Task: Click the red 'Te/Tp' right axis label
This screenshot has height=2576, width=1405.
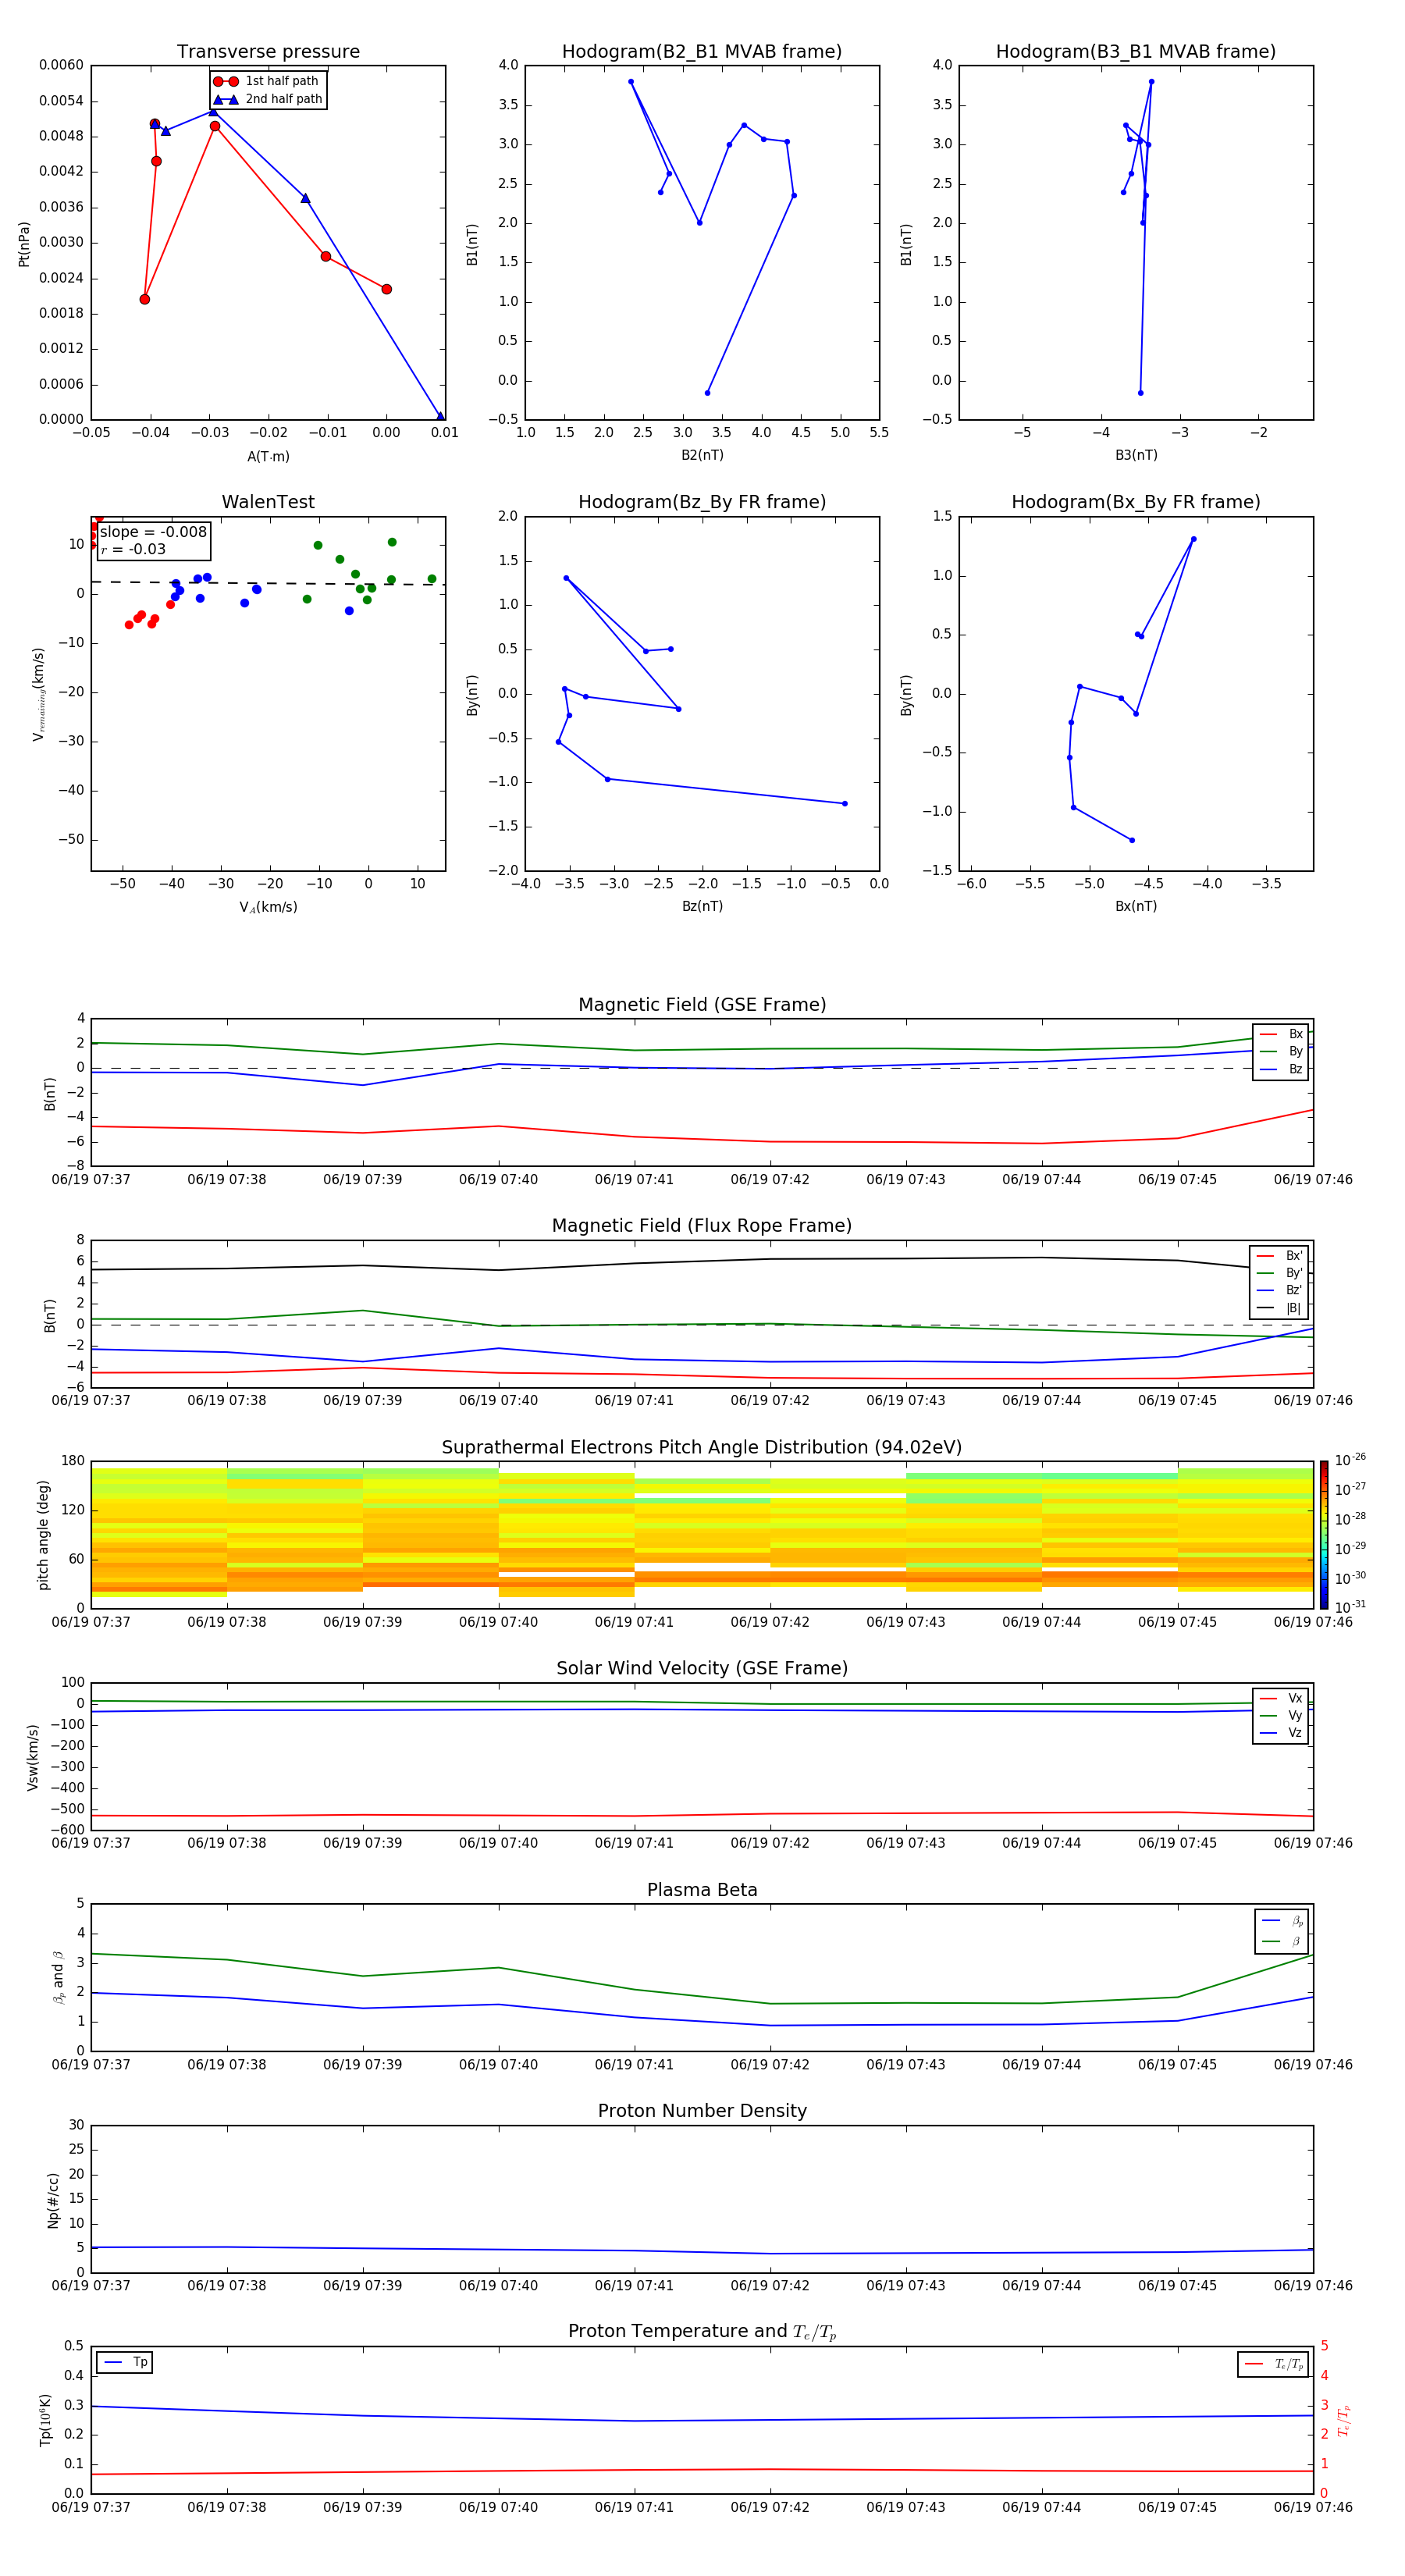Action: (x=1344, y=2421)
